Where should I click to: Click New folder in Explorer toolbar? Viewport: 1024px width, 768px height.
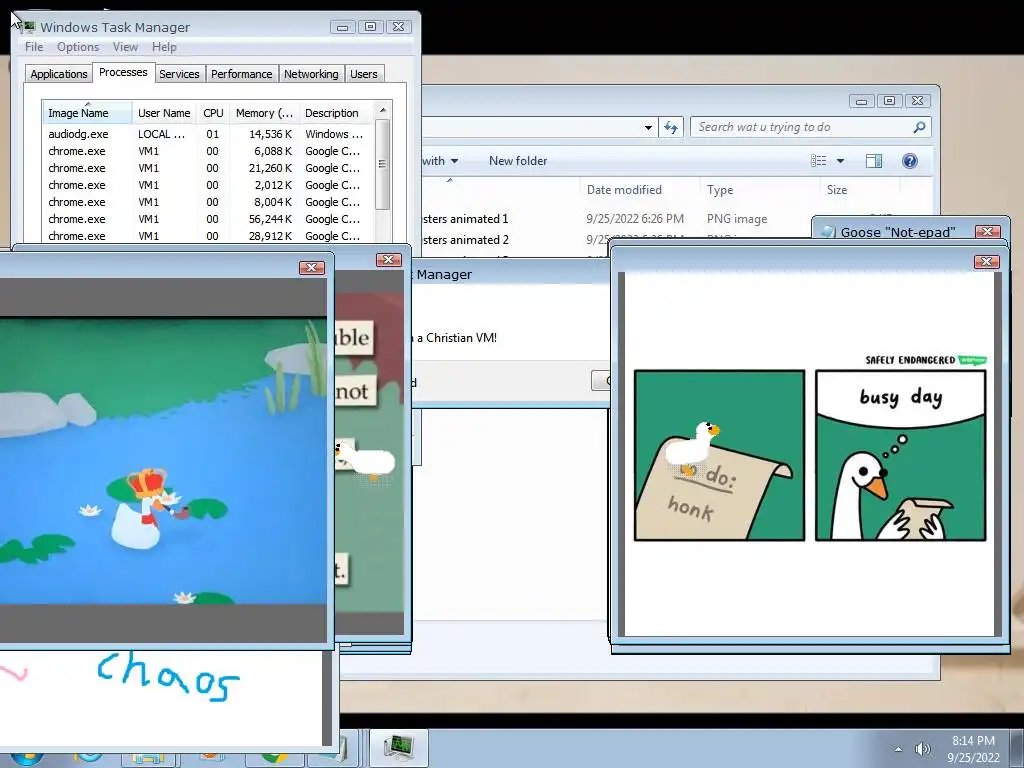tap(518, 161)
